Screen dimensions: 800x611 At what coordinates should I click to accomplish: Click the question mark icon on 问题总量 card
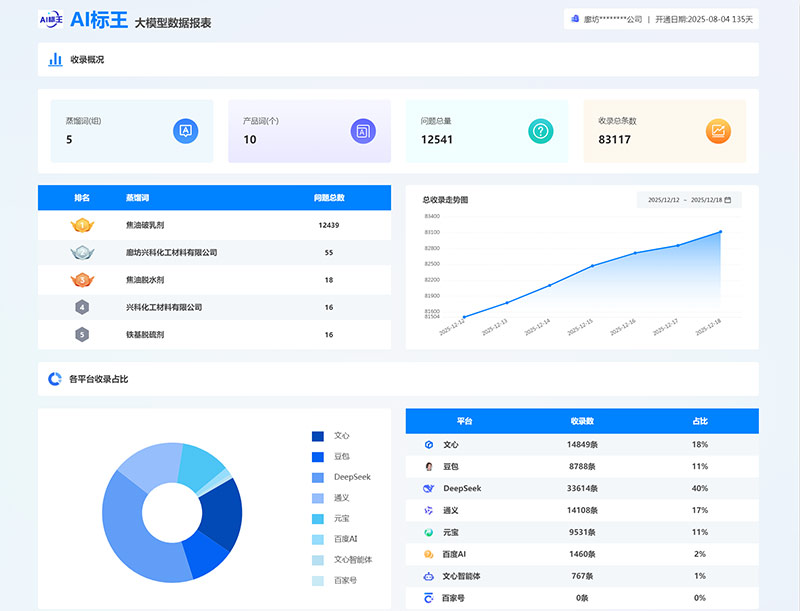point(540,131)
